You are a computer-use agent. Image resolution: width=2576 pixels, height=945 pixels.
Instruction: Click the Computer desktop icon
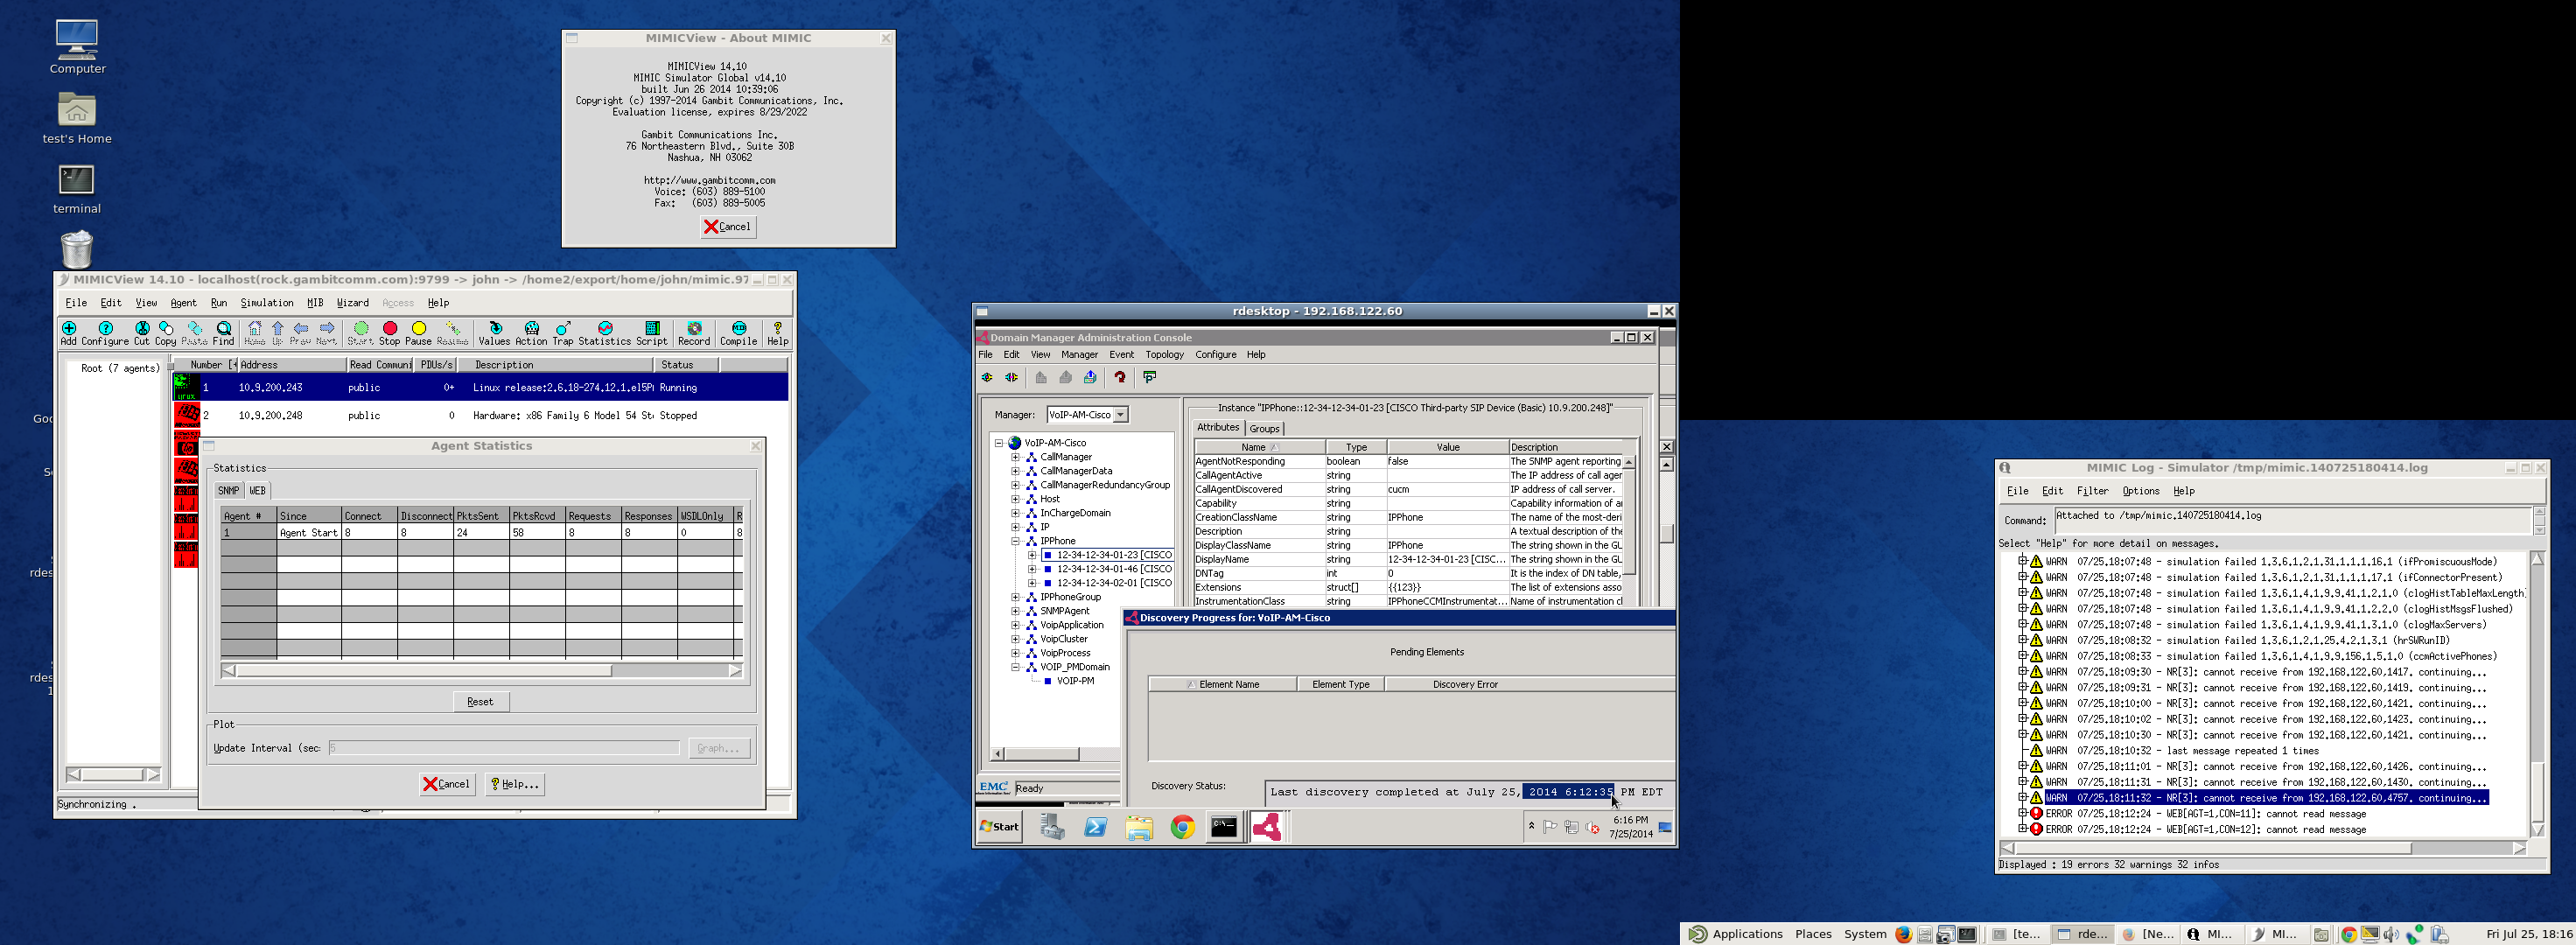[x=77, y=46]
